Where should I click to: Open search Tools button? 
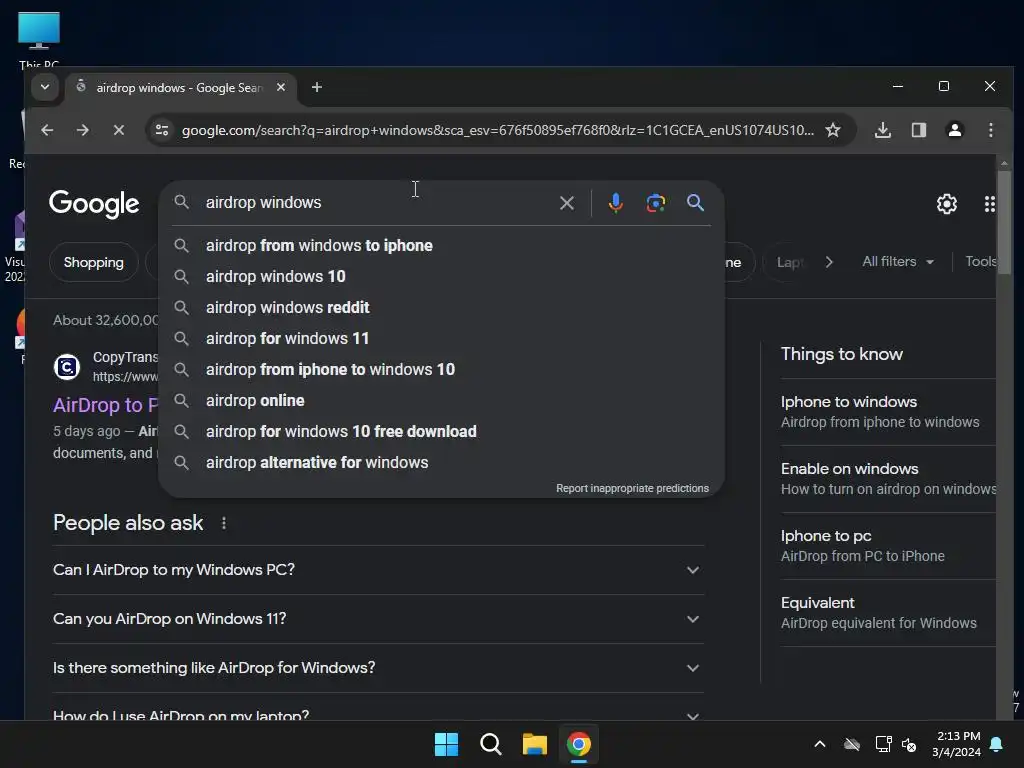click(980, 262)
